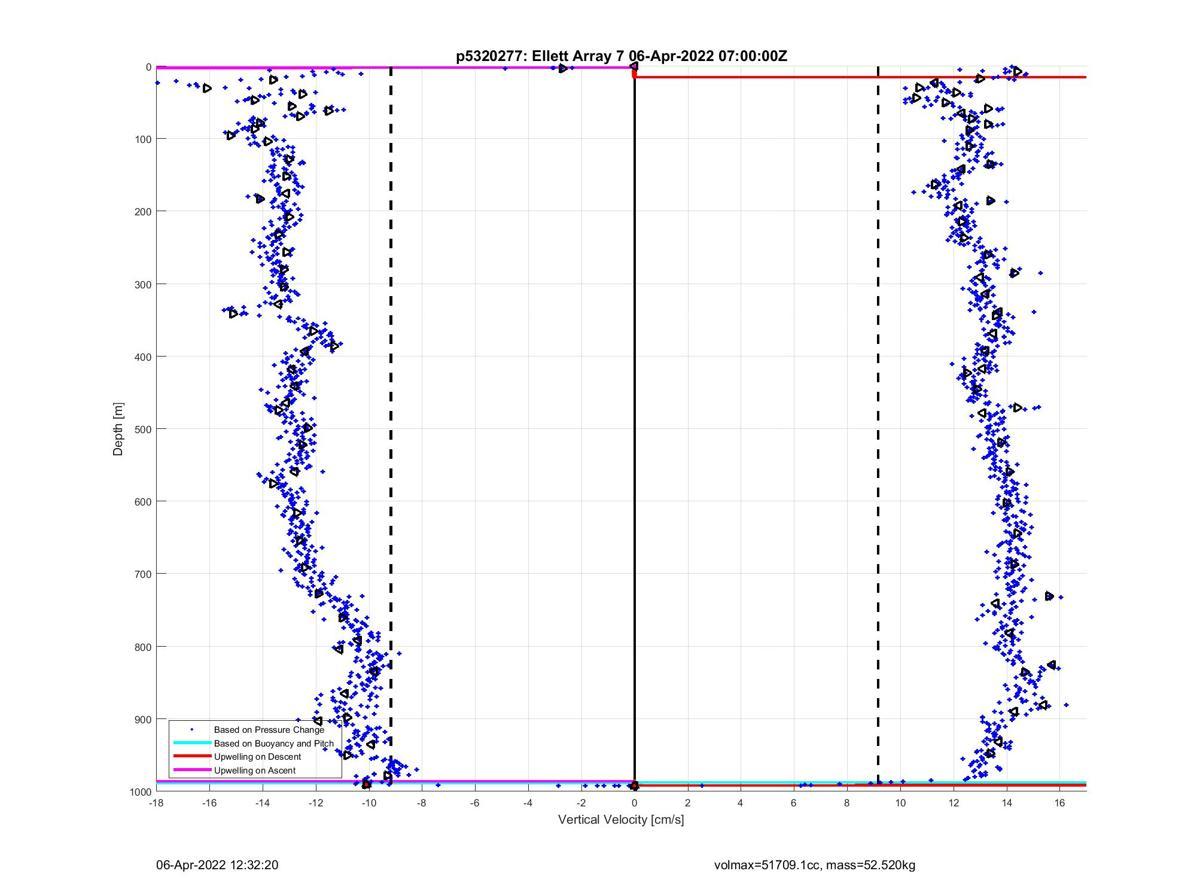Click velocity axis tick label -14
The height and width of the screenshot is (889, 1200).
tap(262, 803)
